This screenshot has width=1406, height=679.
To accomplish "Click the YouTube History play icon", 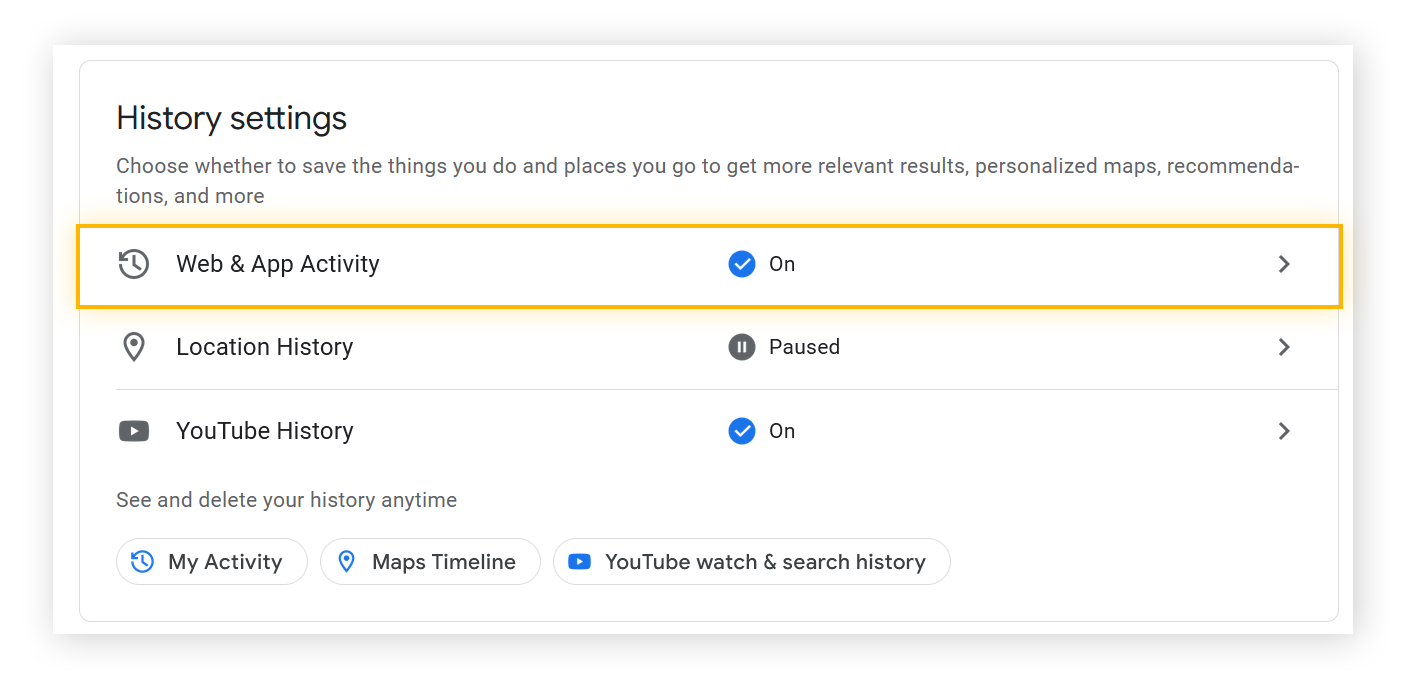I will (x=133, y=431).
